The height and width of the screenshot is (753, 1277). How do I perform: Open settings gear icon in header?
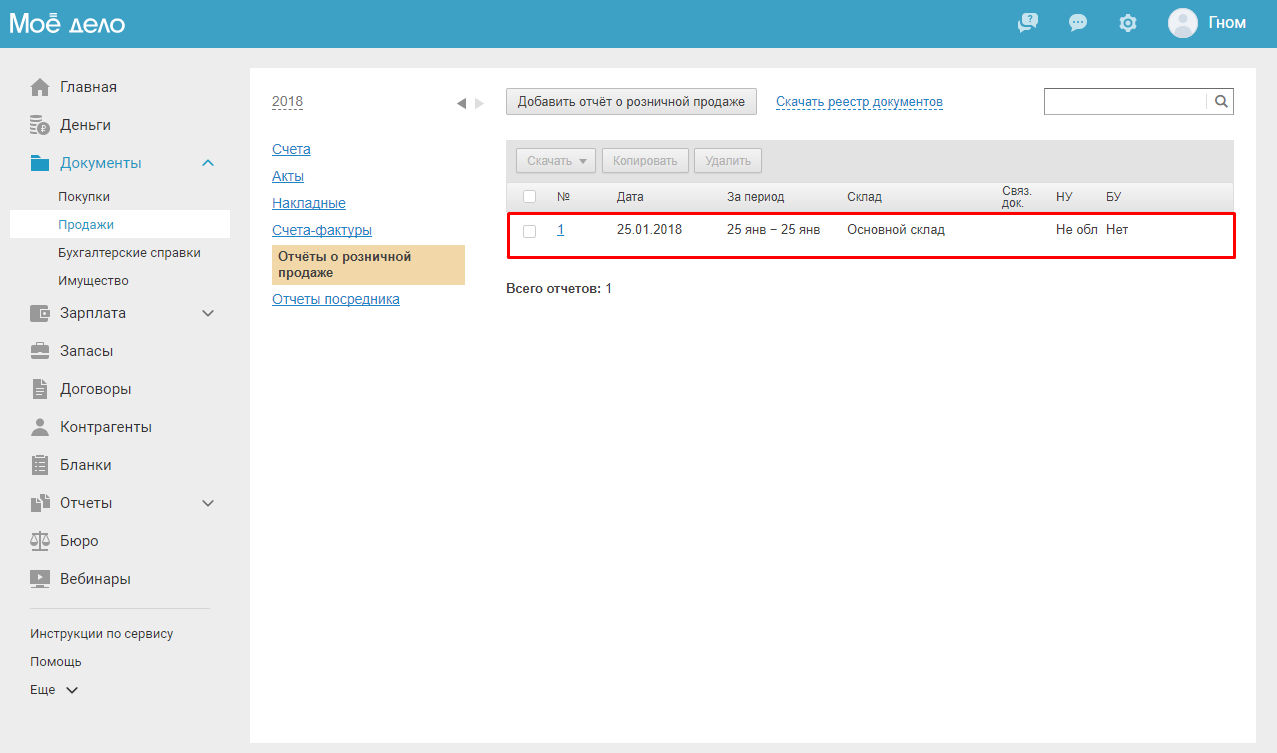[x=1128, y=23]
